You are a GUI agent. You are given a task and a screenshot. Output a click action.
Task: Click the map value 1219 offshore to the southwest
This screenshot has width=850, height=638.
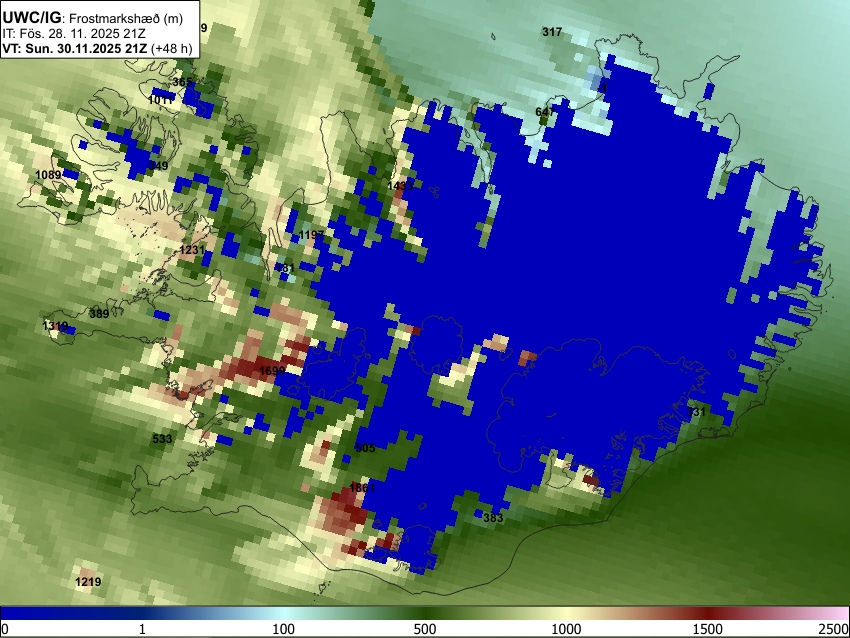(88, 582)
